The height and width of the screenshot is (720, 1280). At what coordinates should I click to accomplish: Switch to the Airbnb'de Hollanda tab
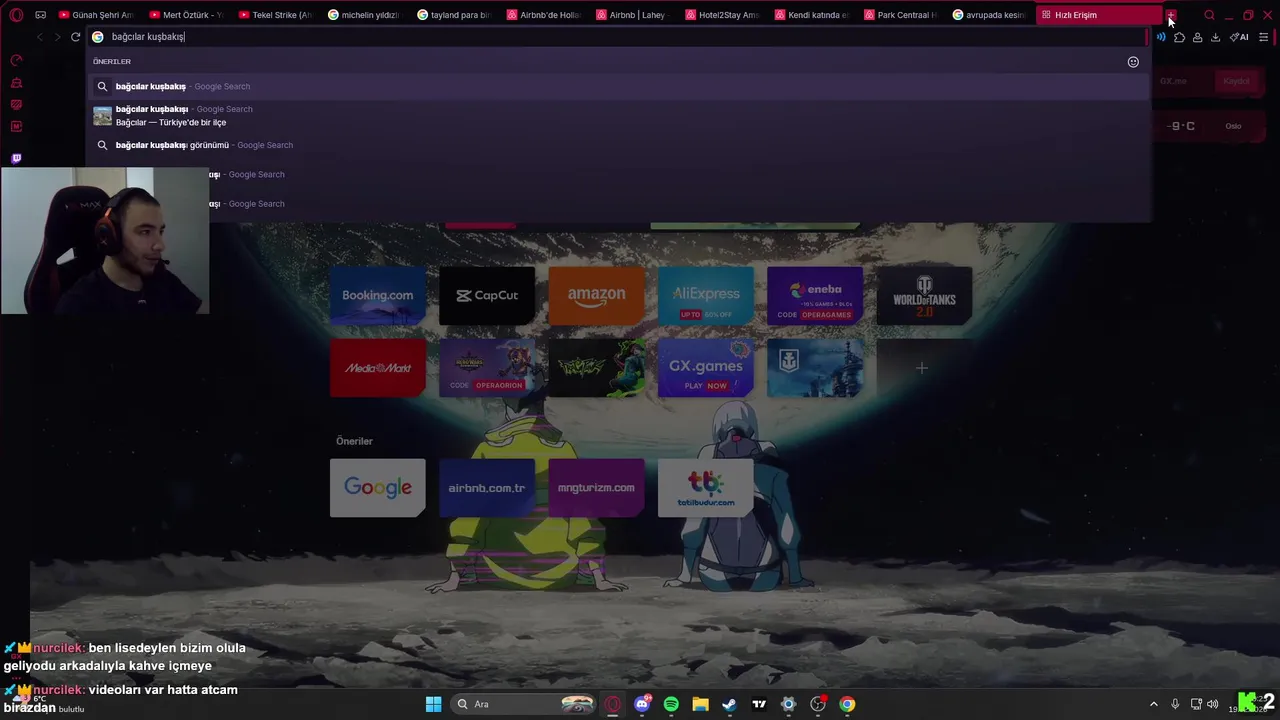[545, 15]
